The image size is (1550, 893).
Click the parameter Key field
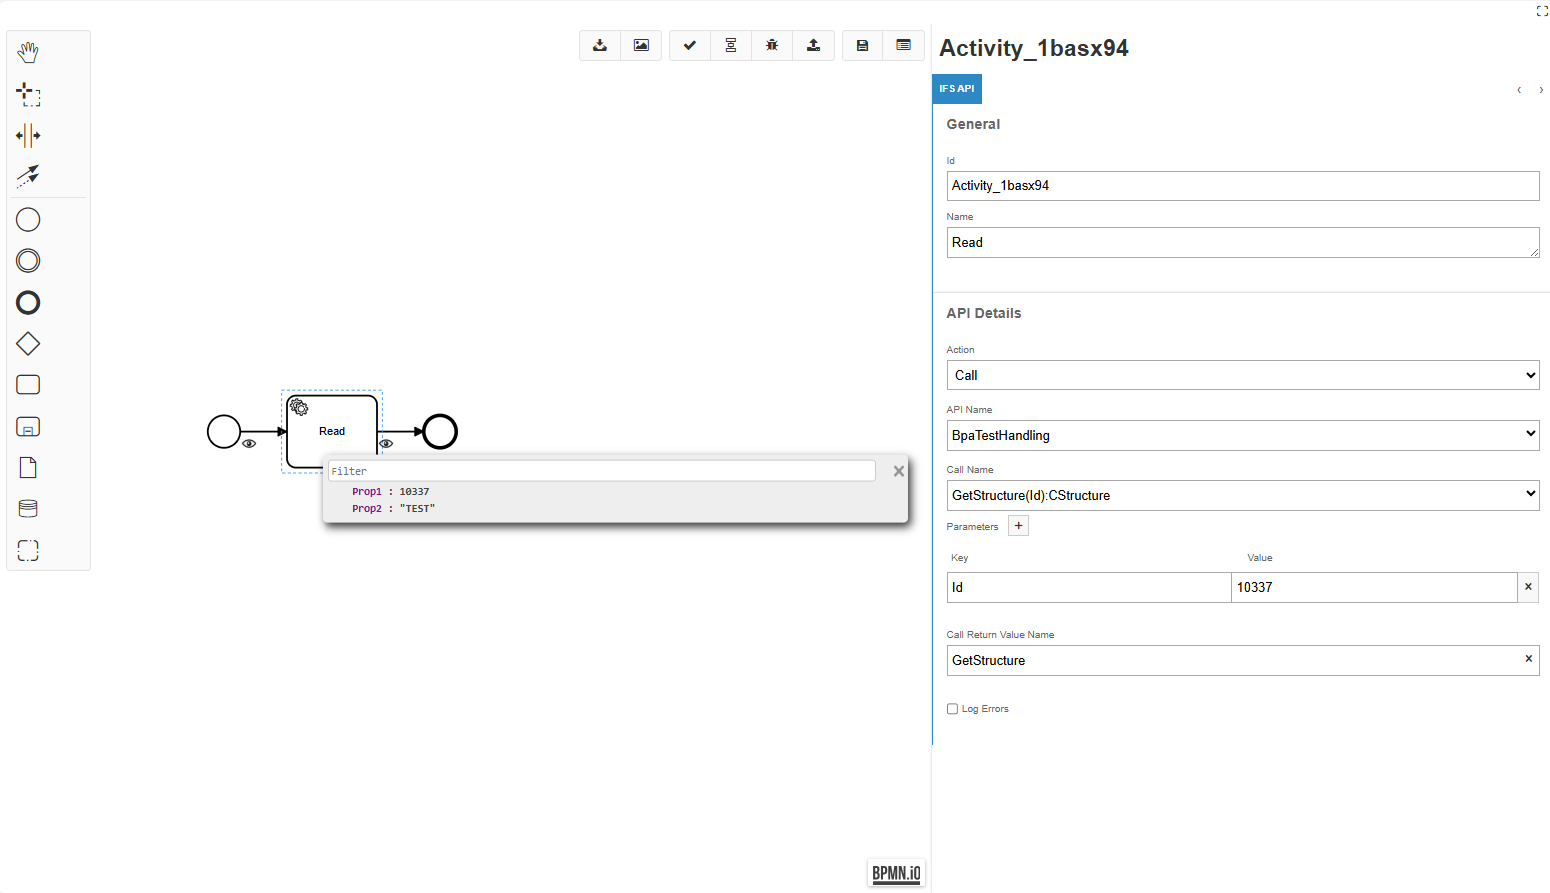pyautogui.click(x=1089, y=587)
